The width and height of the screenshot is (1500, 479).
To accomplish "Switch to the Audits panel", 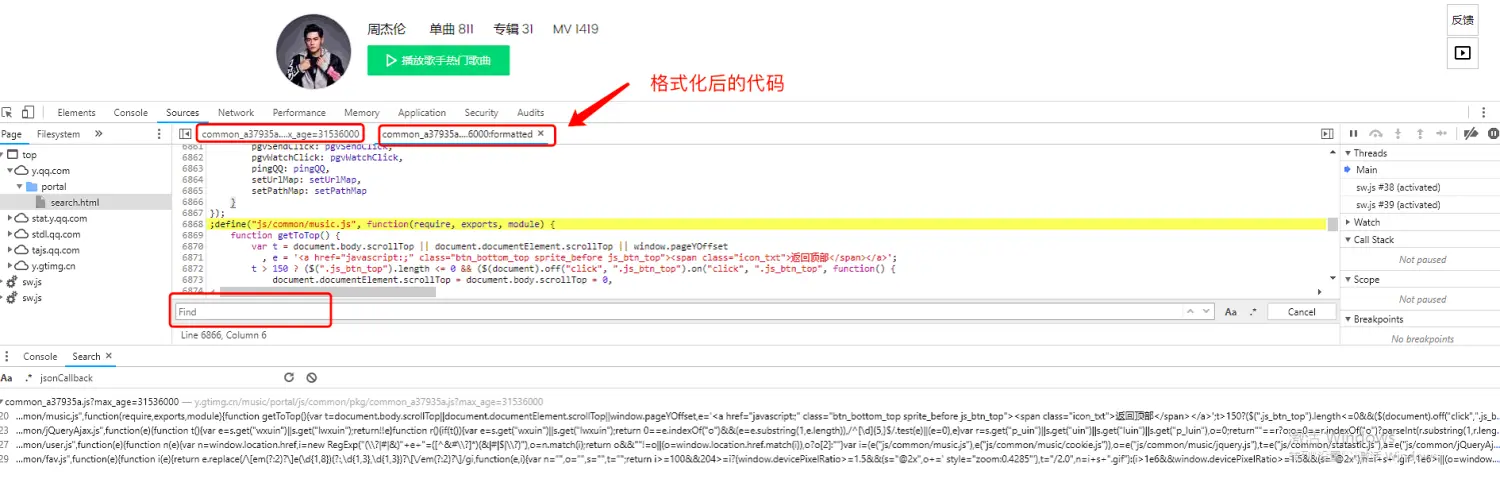I will click(x=531, y=113).
